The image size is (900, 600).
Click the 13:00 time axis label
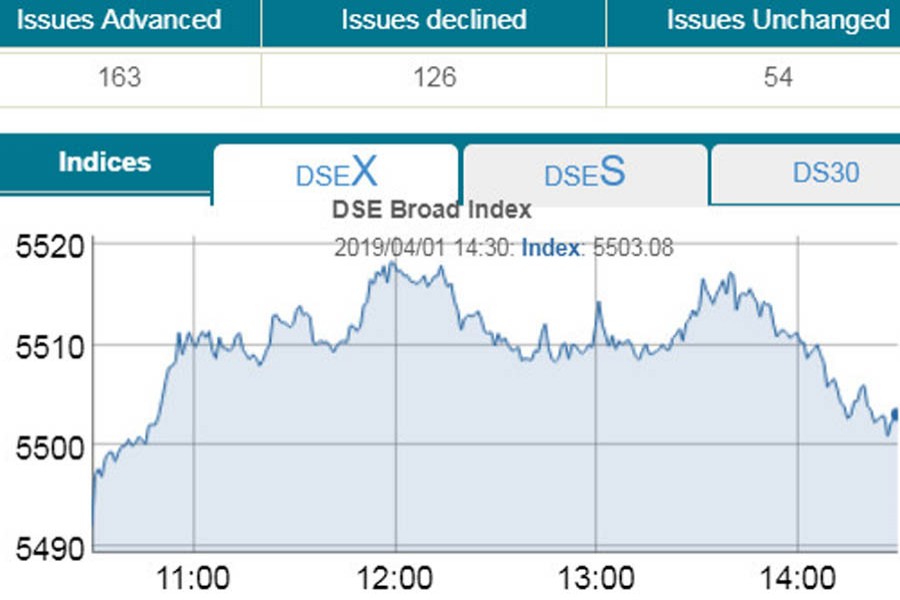coord(597,579)
